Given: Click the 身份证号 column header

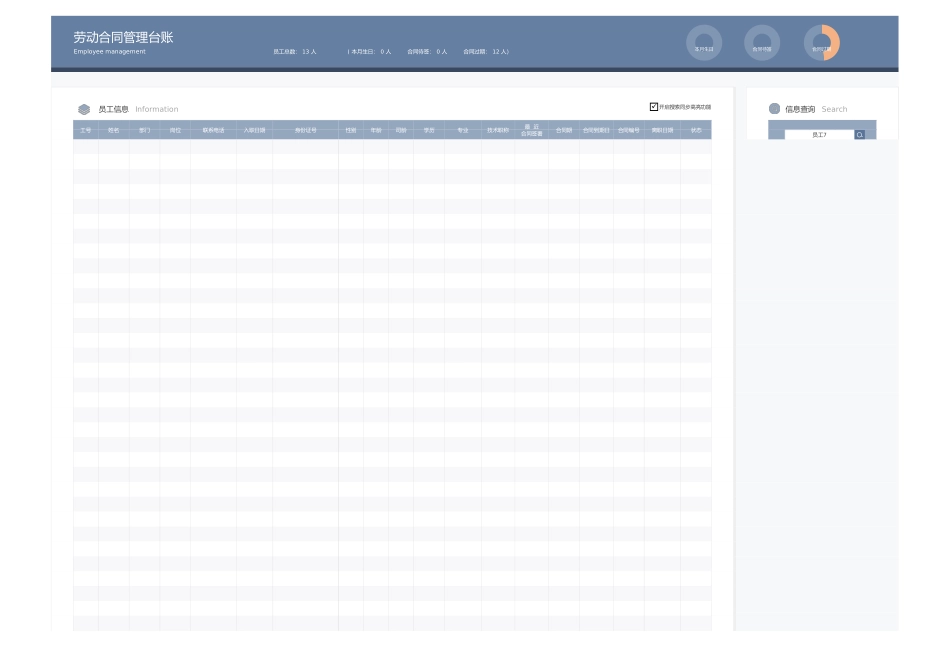Looking at the screenshot, I should tap(305, 130).
